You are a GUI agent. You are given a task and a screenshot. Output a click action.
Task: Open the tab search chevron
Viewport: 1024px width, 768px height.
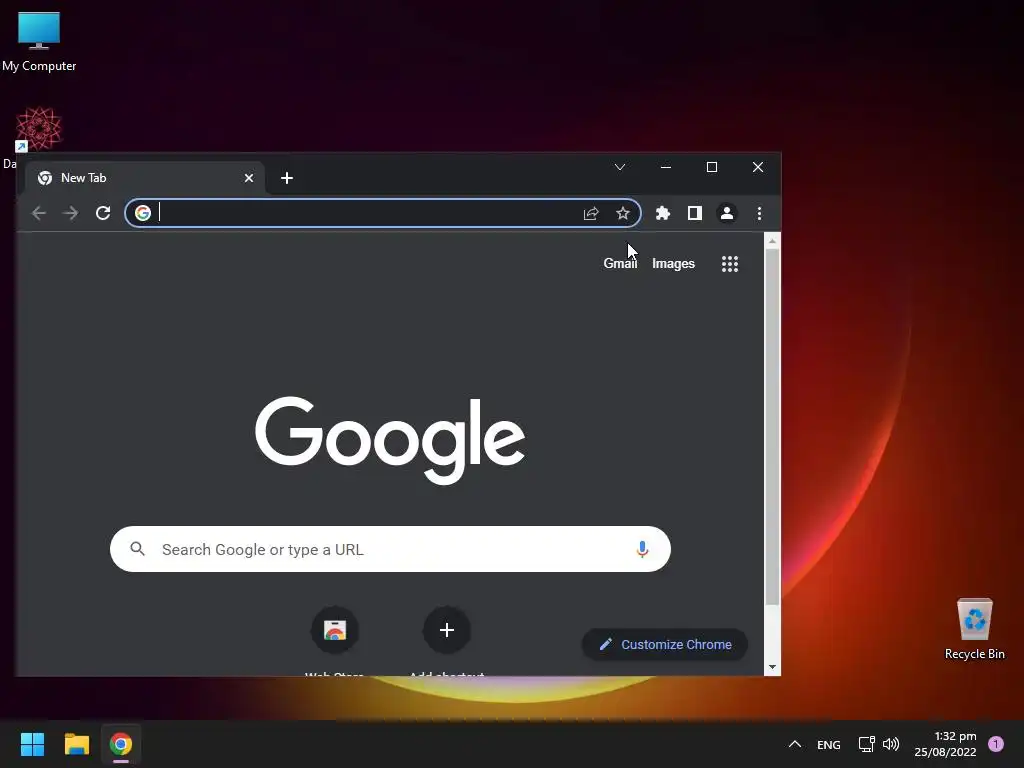point(620,167)
